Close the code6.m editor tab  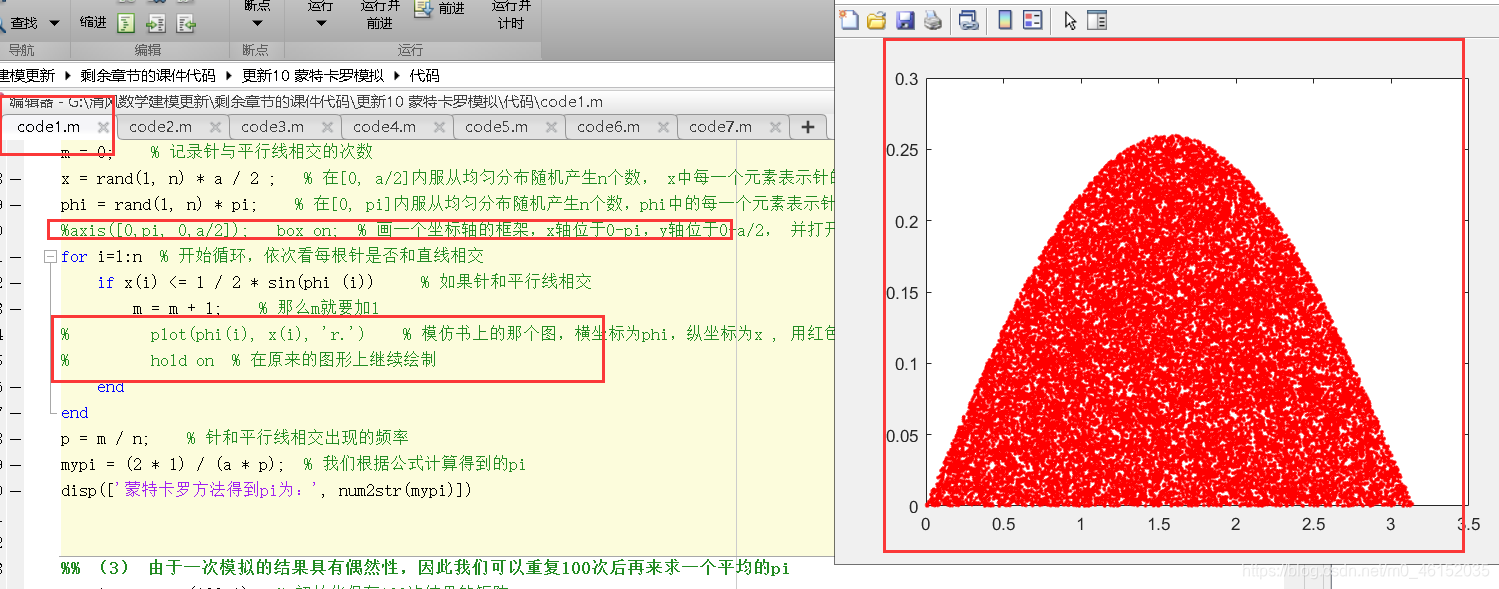tap(662, 127)
